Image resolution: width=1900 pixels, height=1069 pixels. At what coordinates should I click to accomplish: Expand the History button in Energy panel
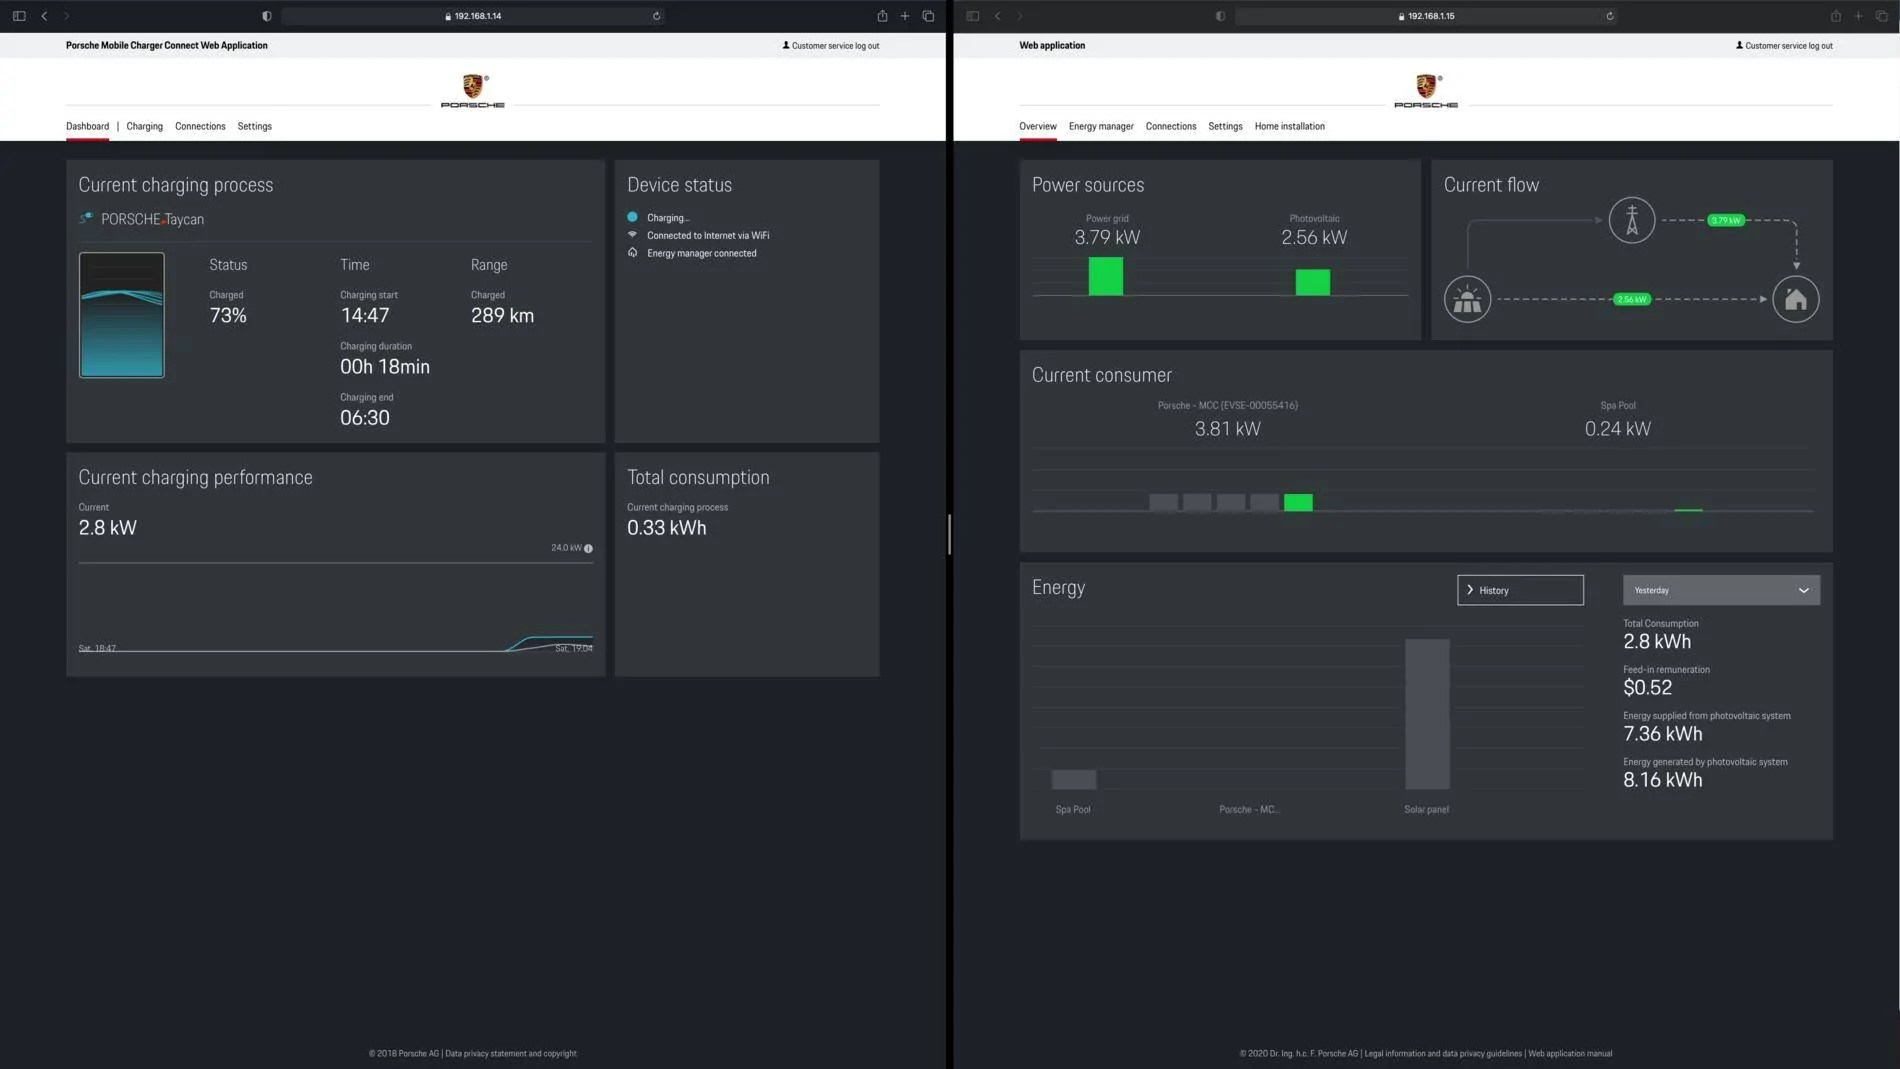(x=1520, y=590)
